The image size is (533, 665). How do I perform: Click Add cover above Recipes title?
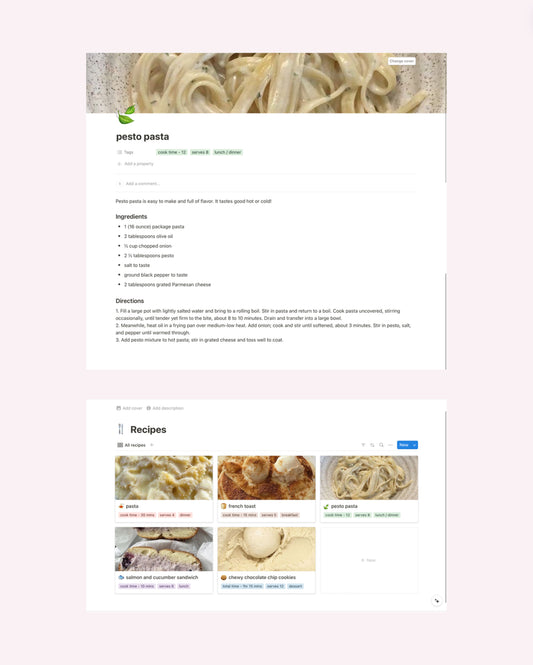pos(129,408)
